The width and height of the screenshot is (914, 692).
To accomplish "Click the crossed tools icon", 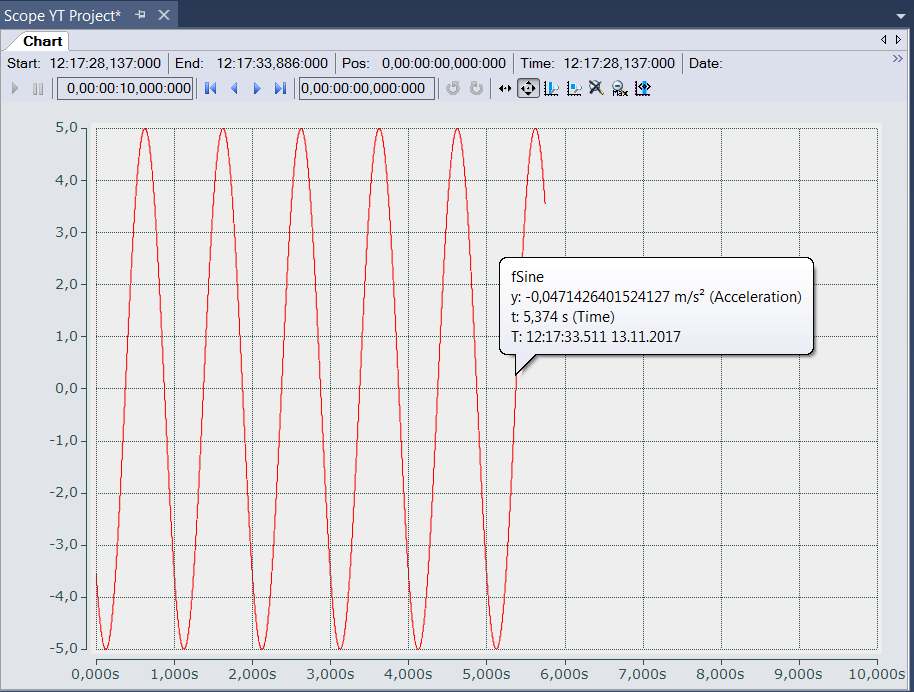I will [596, 88].
